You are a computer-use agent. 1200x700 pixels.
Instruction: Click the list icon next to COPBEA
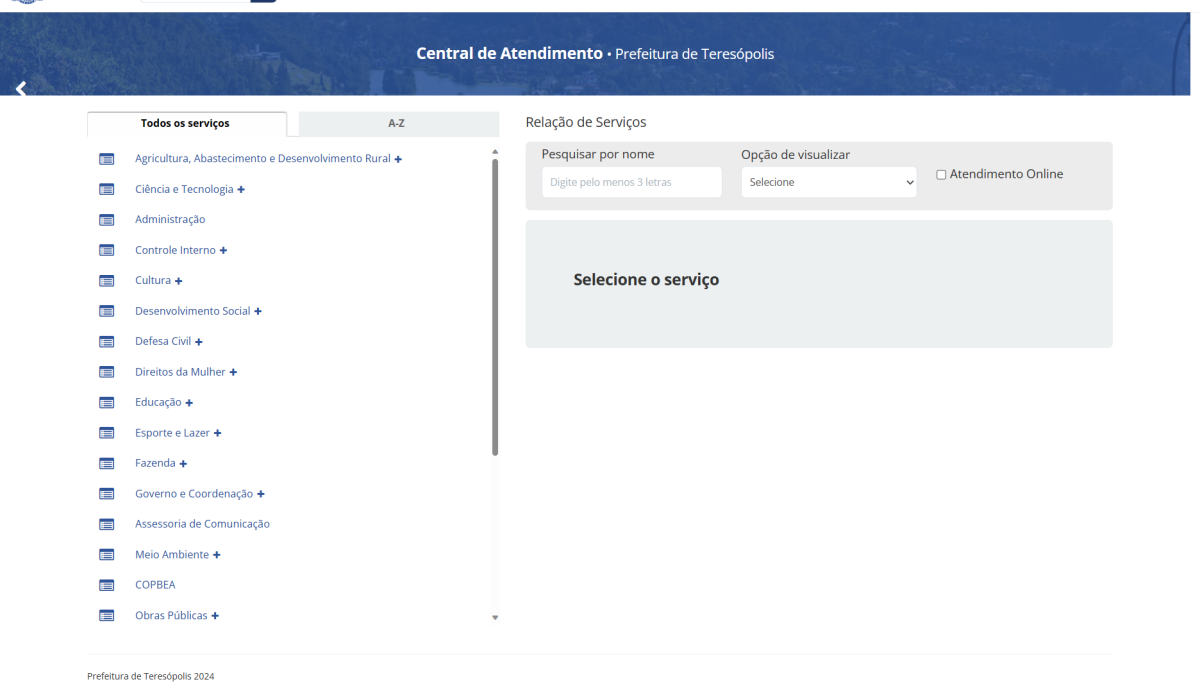point(107,585)
